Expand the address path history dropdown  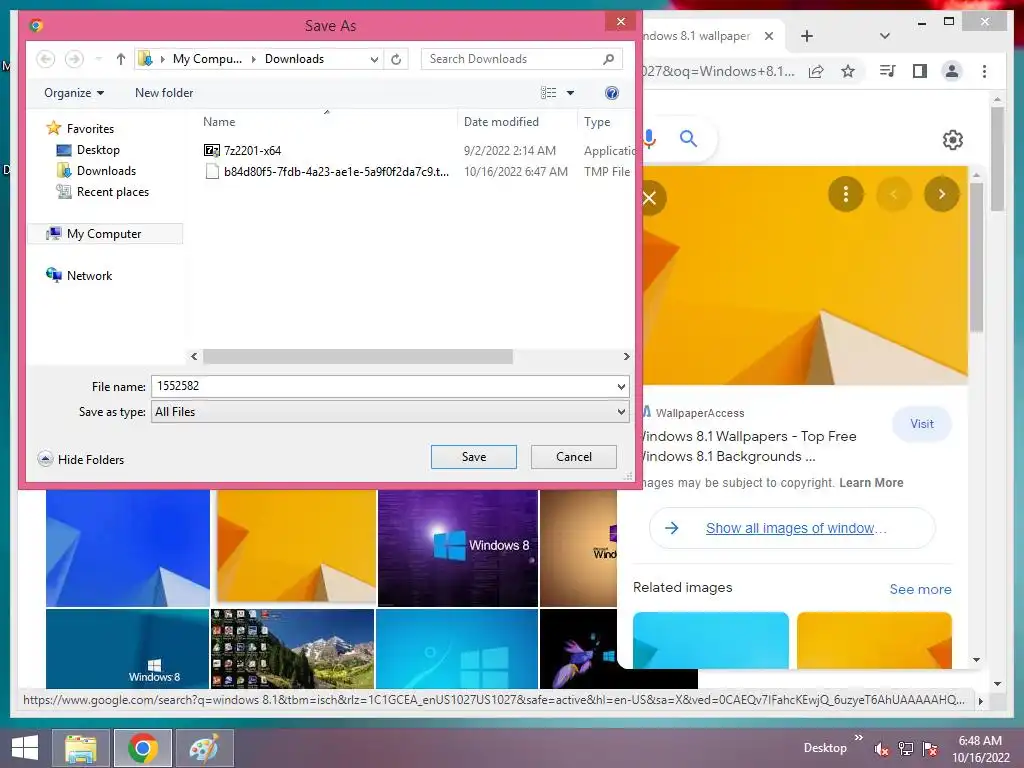374,59
